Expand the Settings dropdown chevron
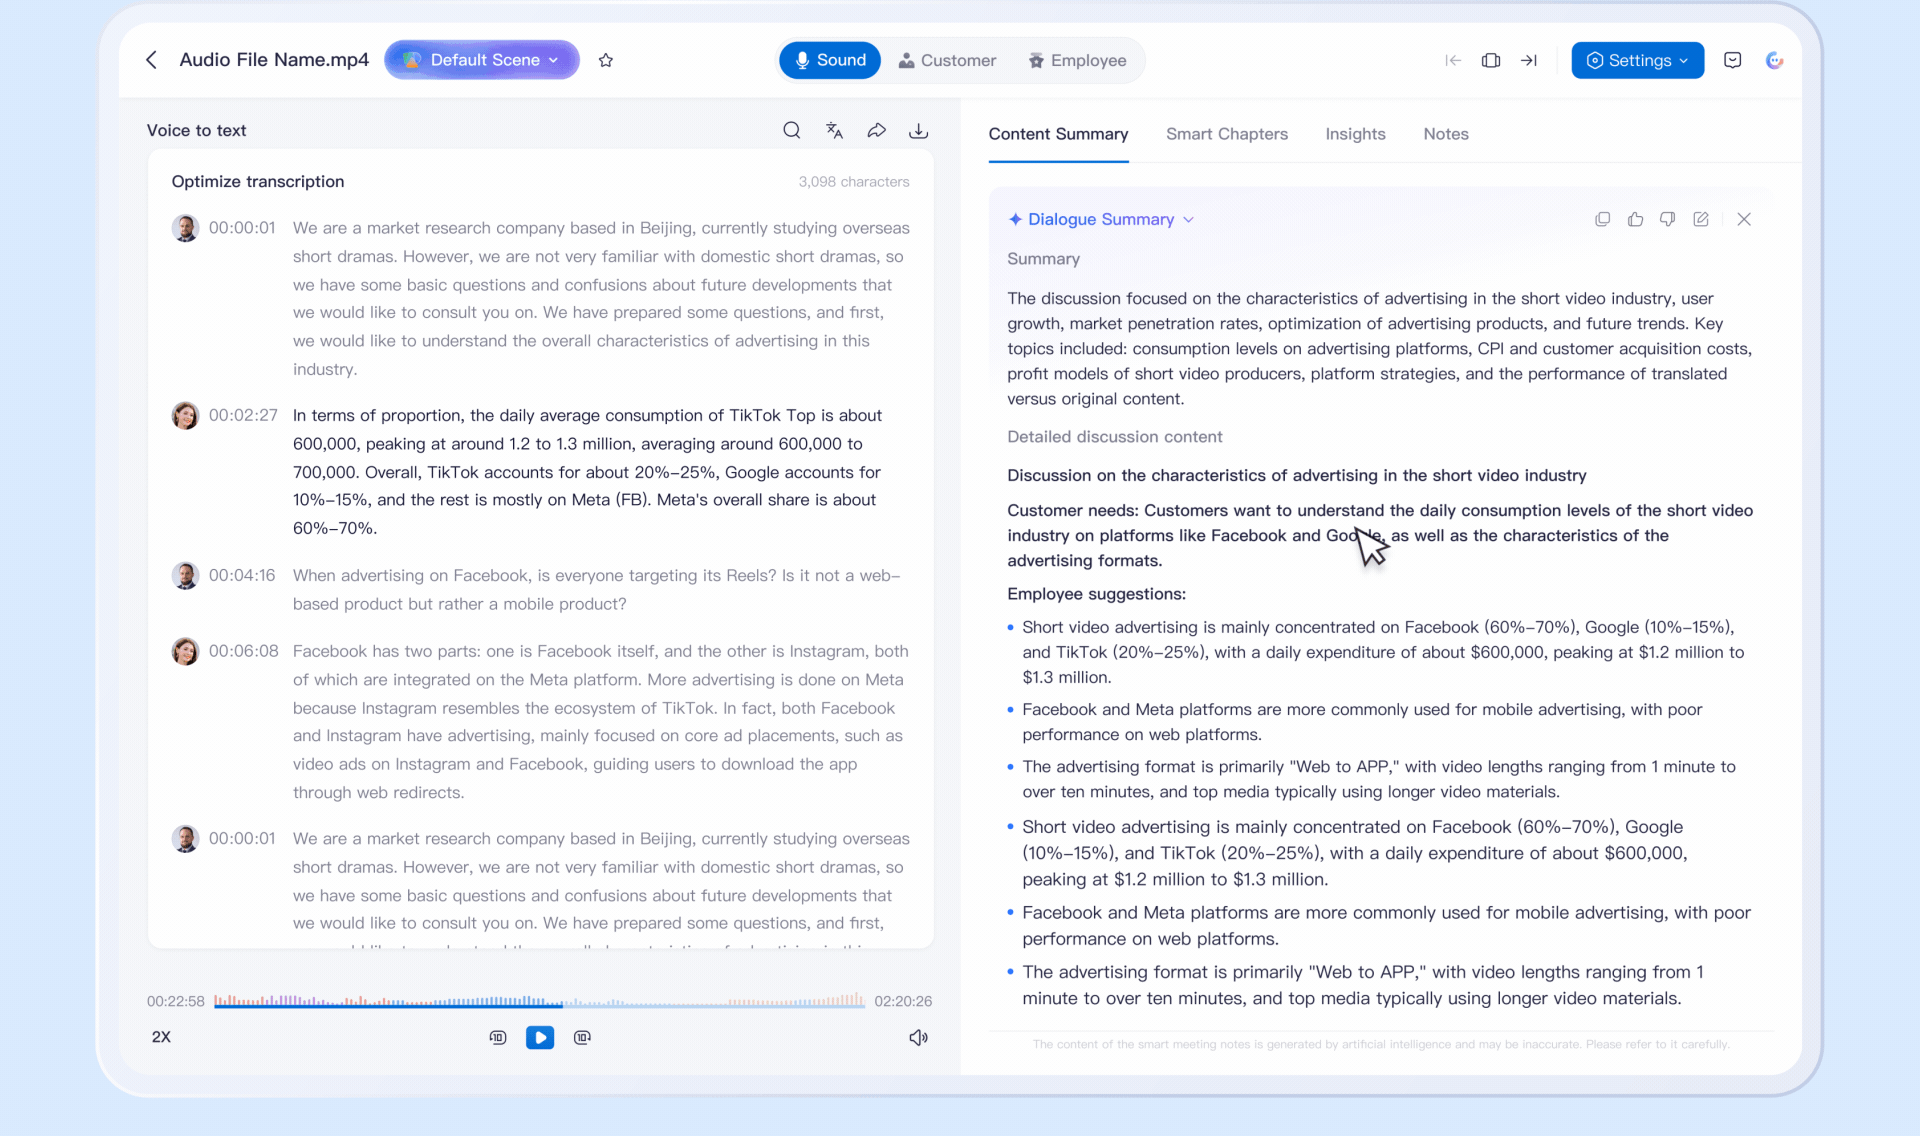Screen dimensions: 1920x1136 (x=1684, y=60)
